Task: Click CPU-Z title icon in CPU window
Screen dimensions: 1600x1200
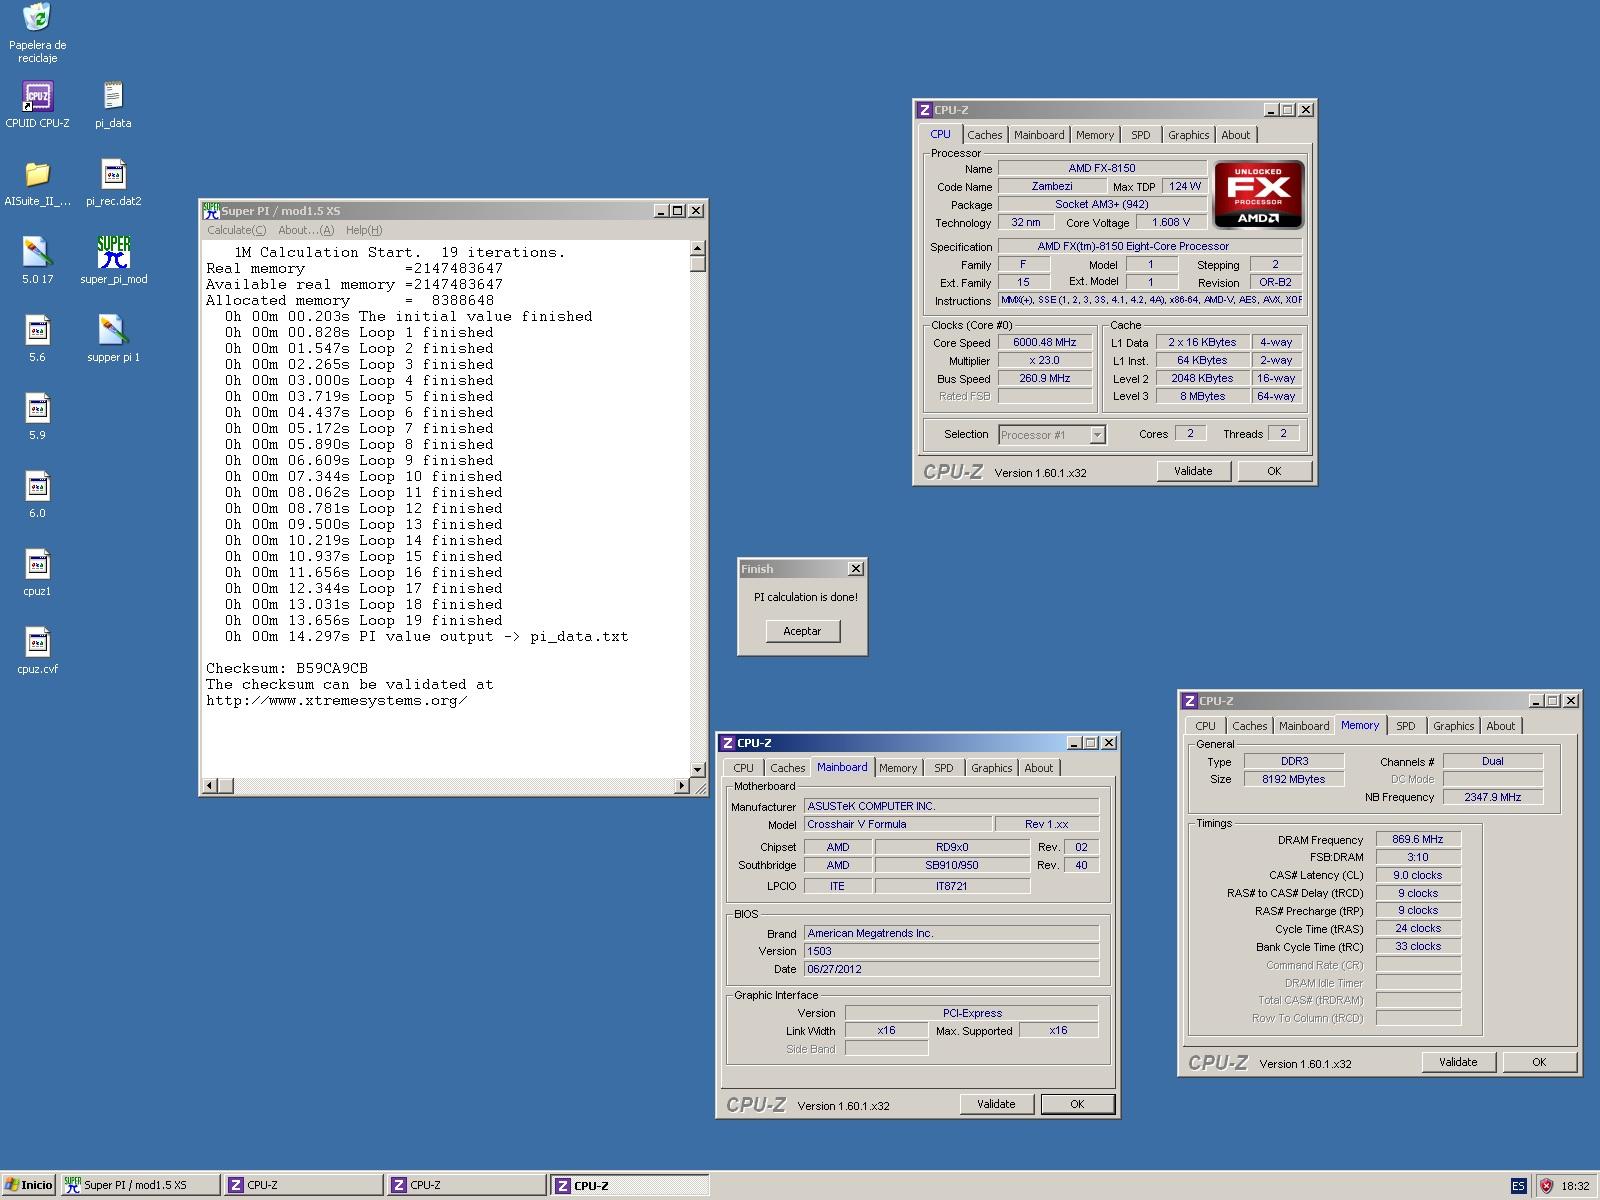Action: 925,110
